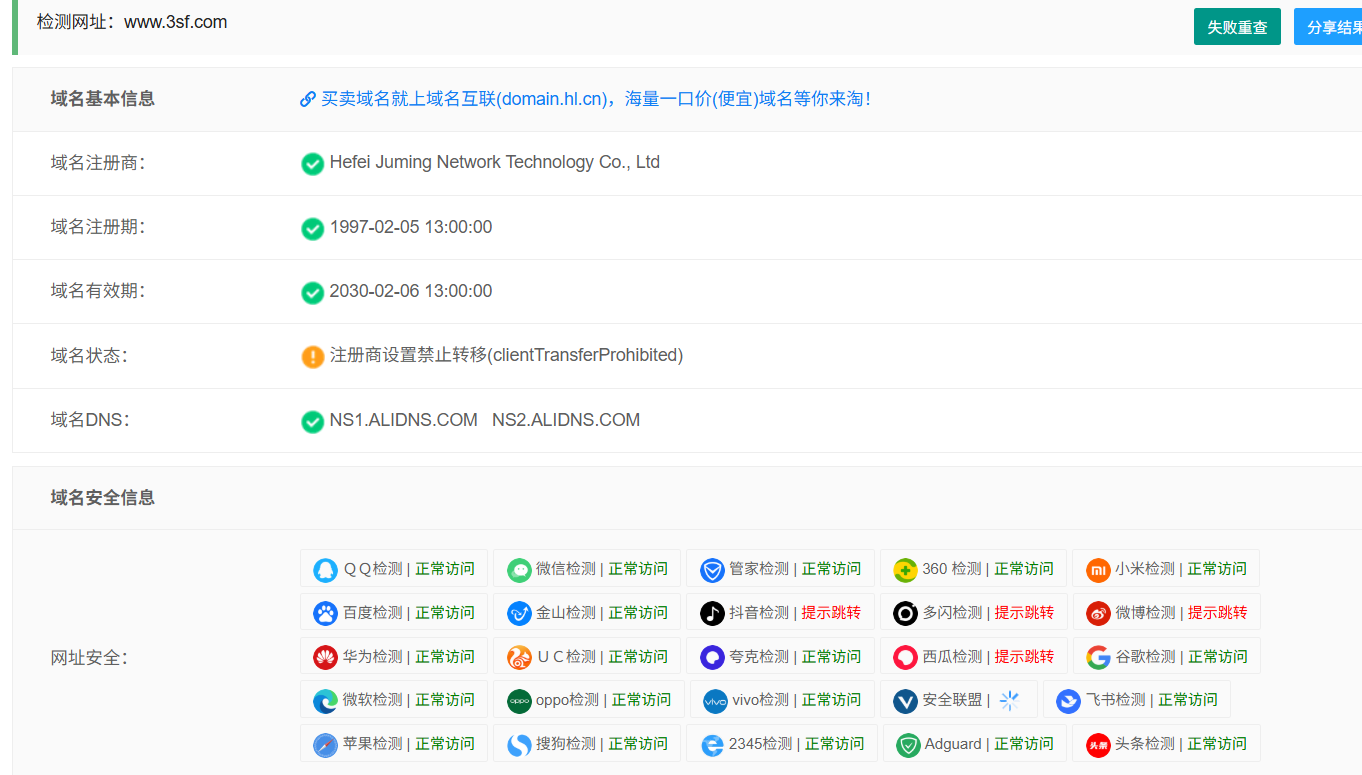The image size is (1362, 775).
Task: Select the Baidu 百度检测 paw icon
Action: (325, 612)
